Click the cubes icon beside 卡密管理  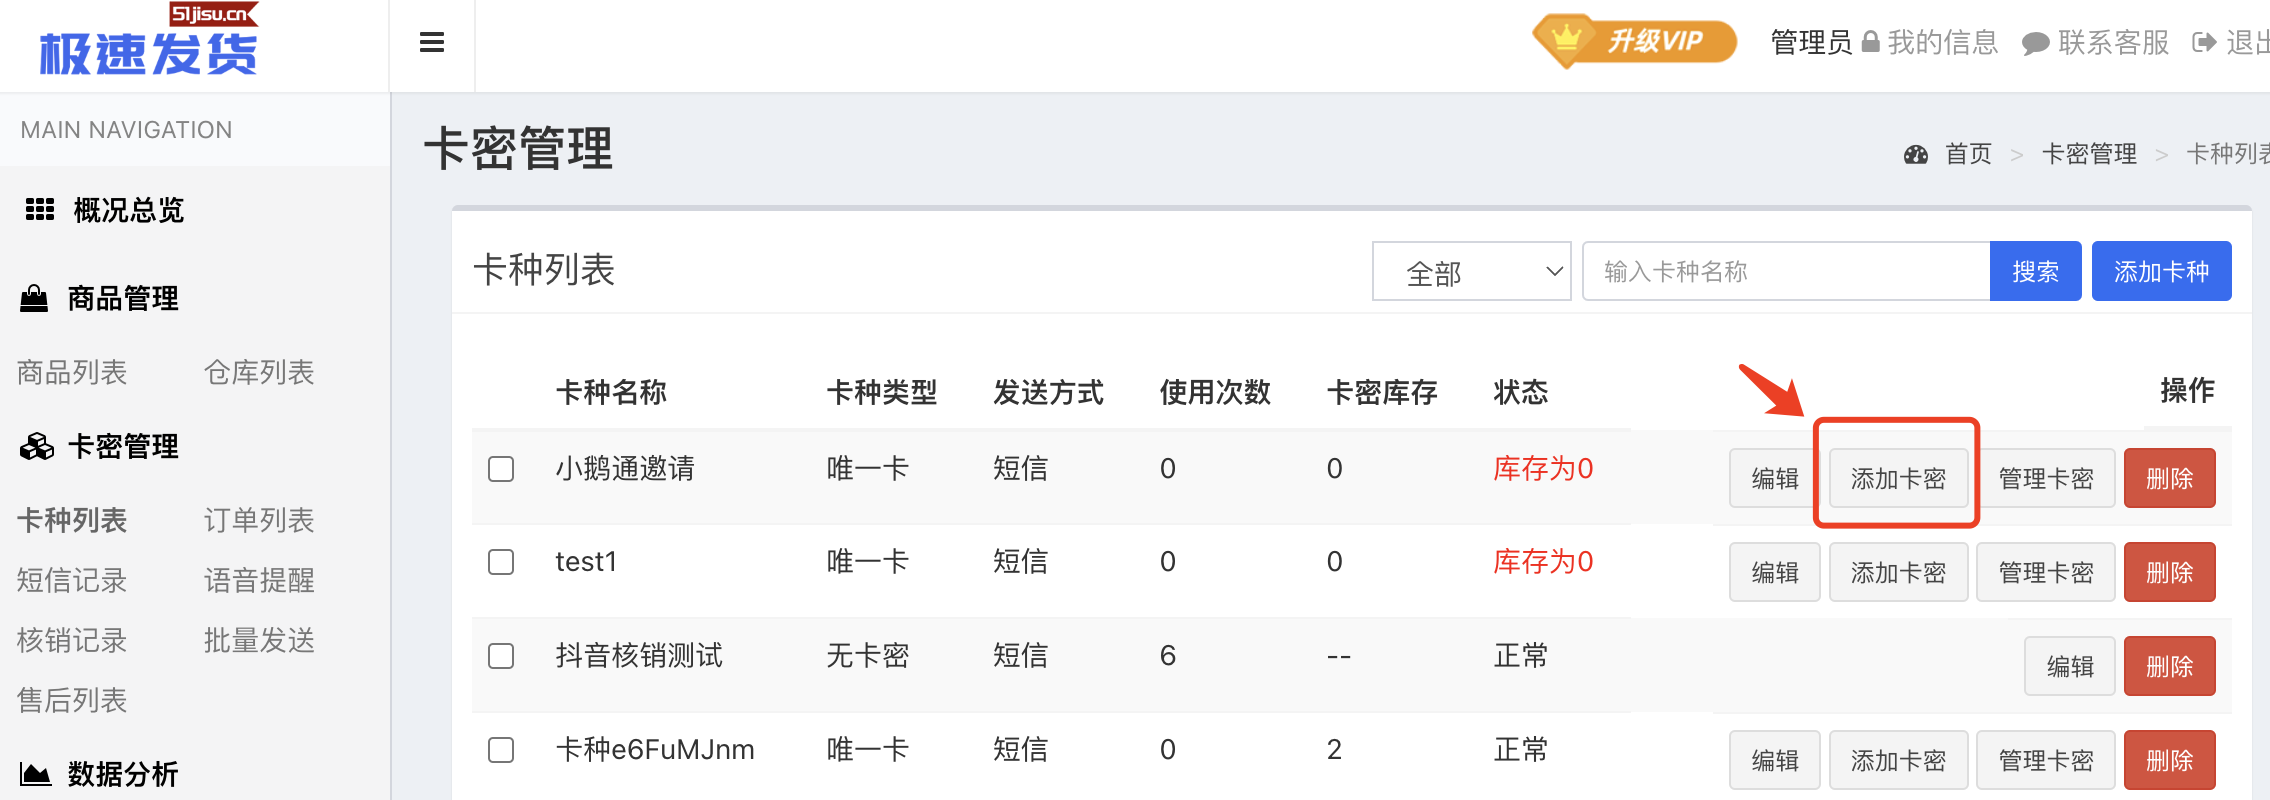coord(37,446)
